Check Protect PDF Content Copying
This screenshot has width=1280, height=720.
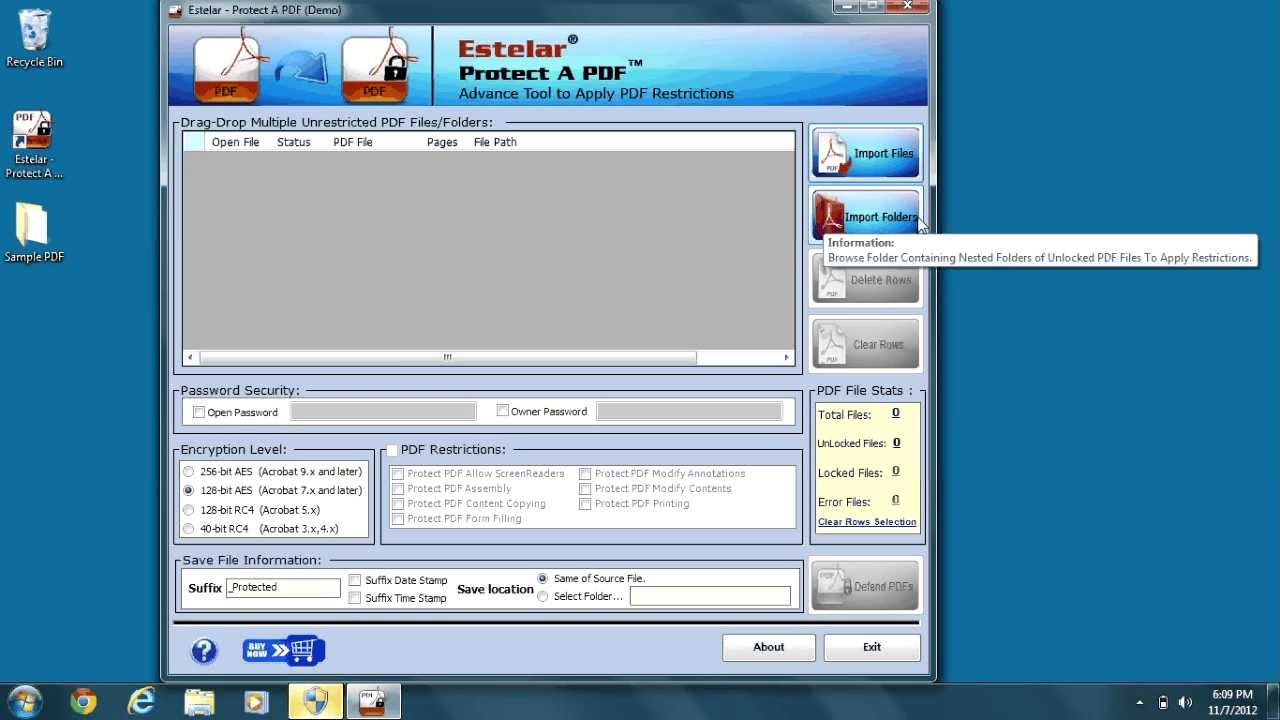click(398, 504)
